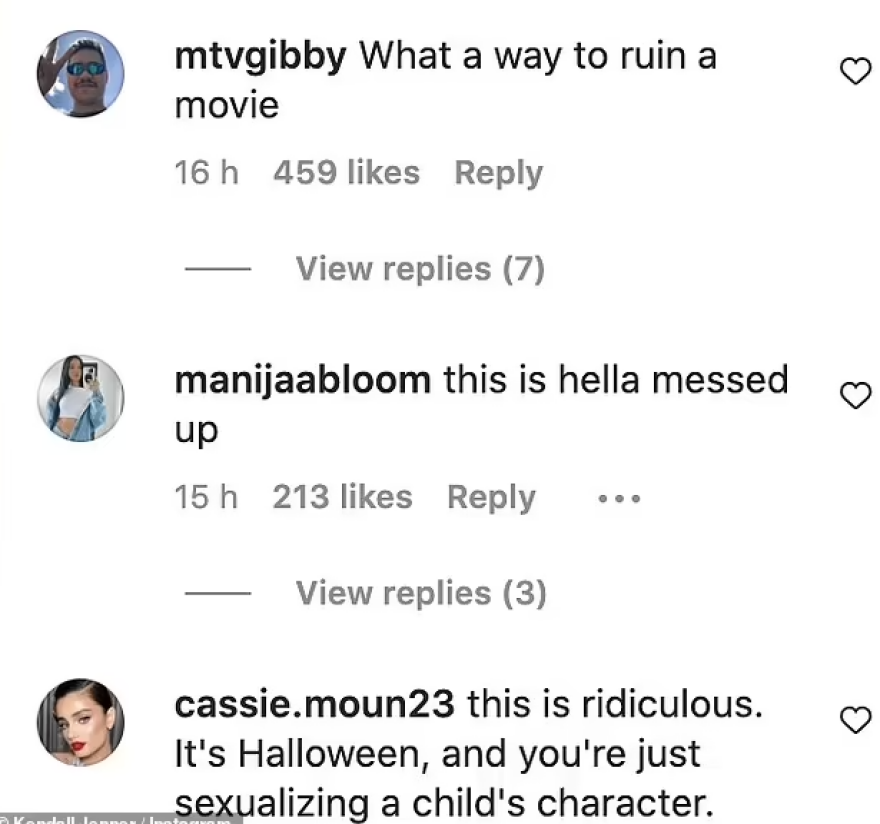See who gave 213 likes

click(342, 498)
